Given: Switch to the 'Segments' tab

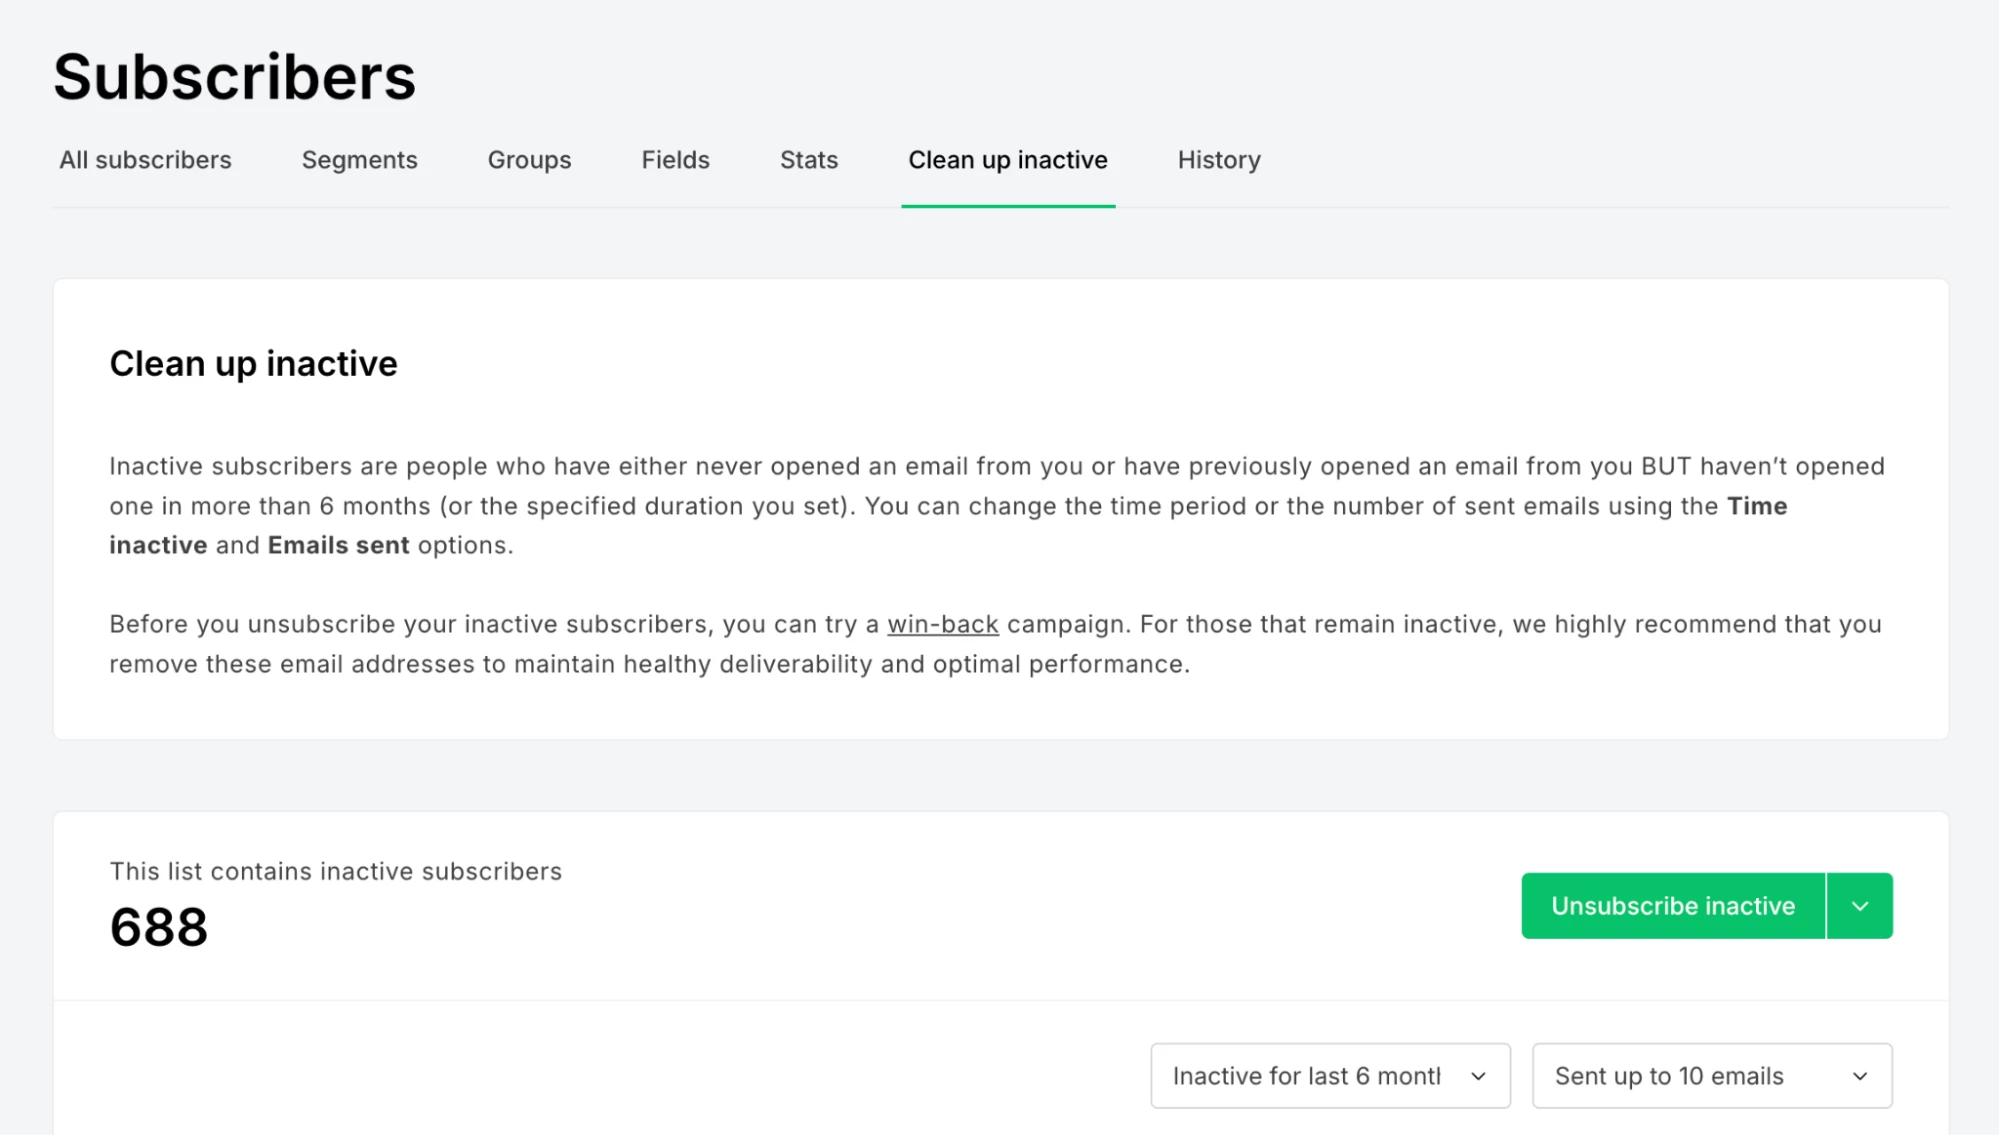Looking at the screenshot, I should click(360, 159).
